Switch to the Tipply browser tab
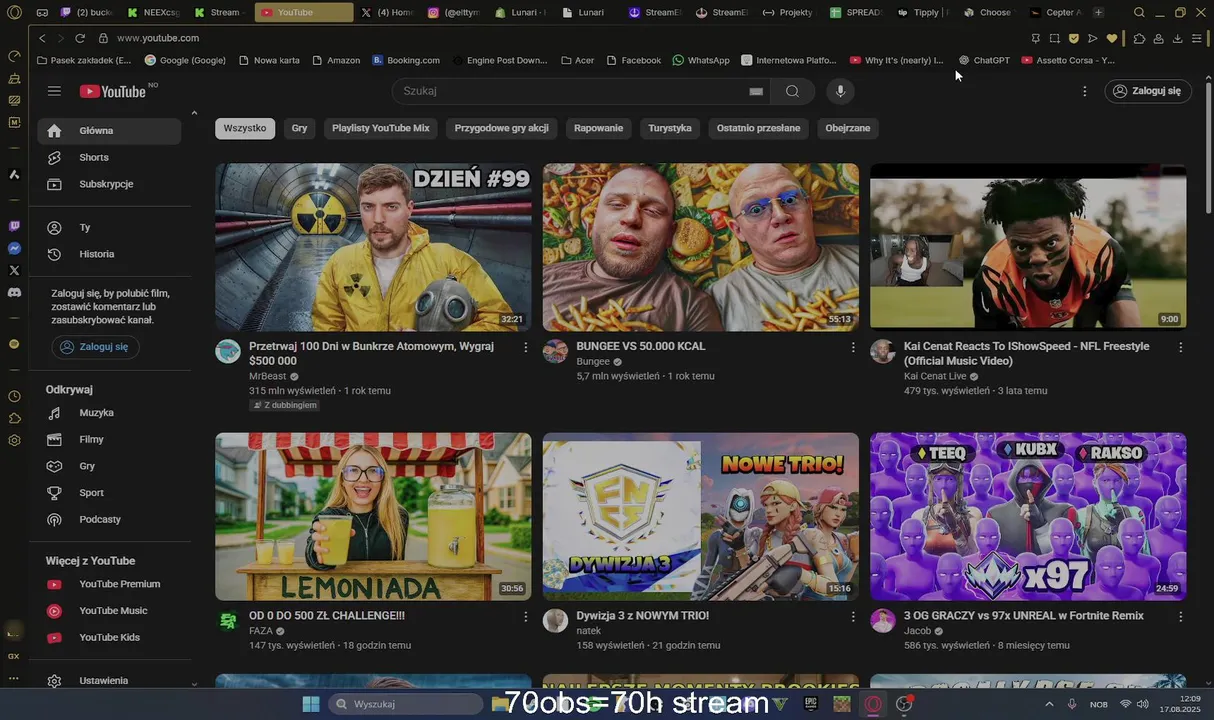1214x720 pixels. tap(923, 12)
